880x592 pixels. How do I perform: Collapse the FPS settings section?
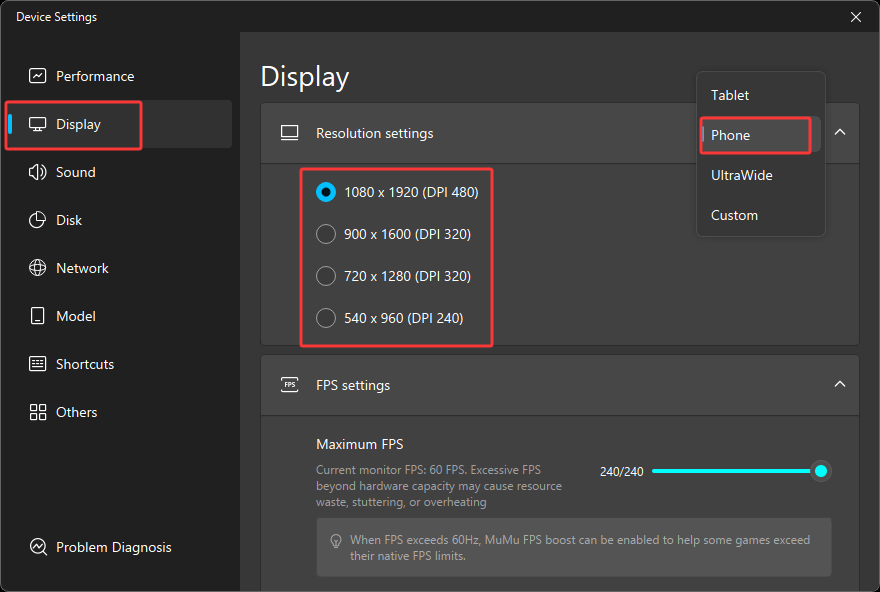pyautogui.click(x=840, y=384)
